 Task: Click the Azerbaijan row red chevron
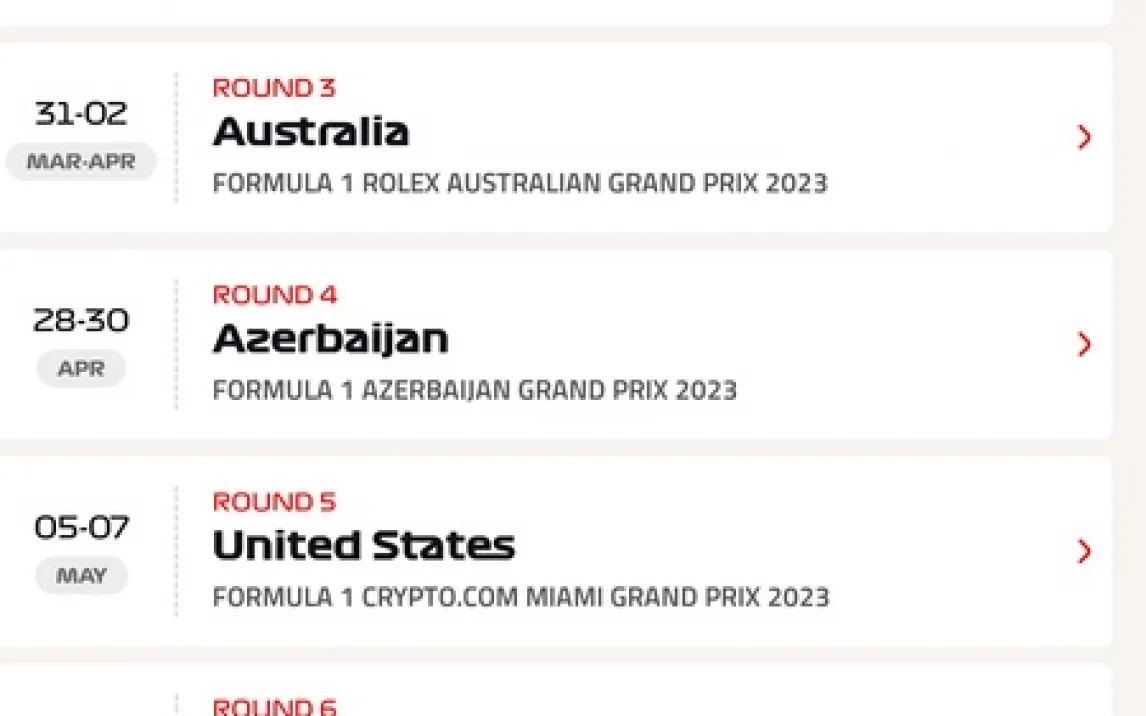tap(1084, 345)
